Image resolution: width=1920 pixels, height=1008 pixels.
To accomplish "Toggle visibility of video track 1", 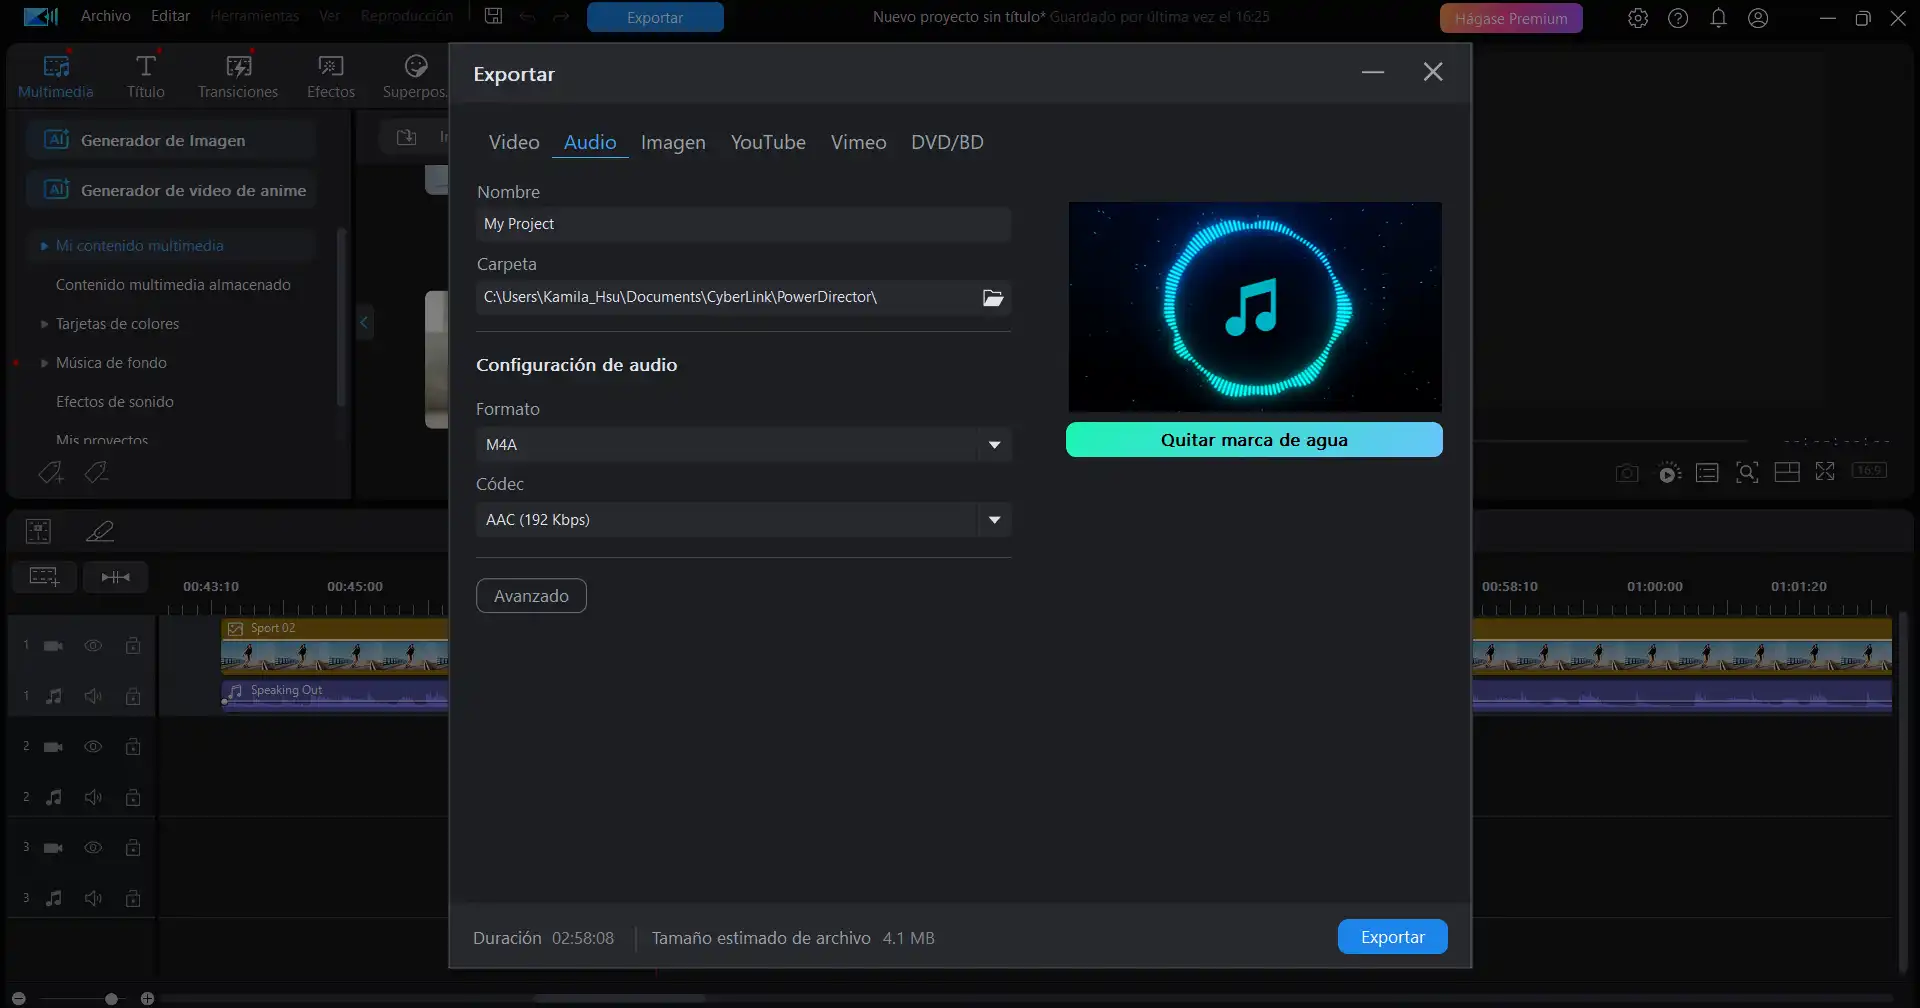I will (x=93, y=646).
